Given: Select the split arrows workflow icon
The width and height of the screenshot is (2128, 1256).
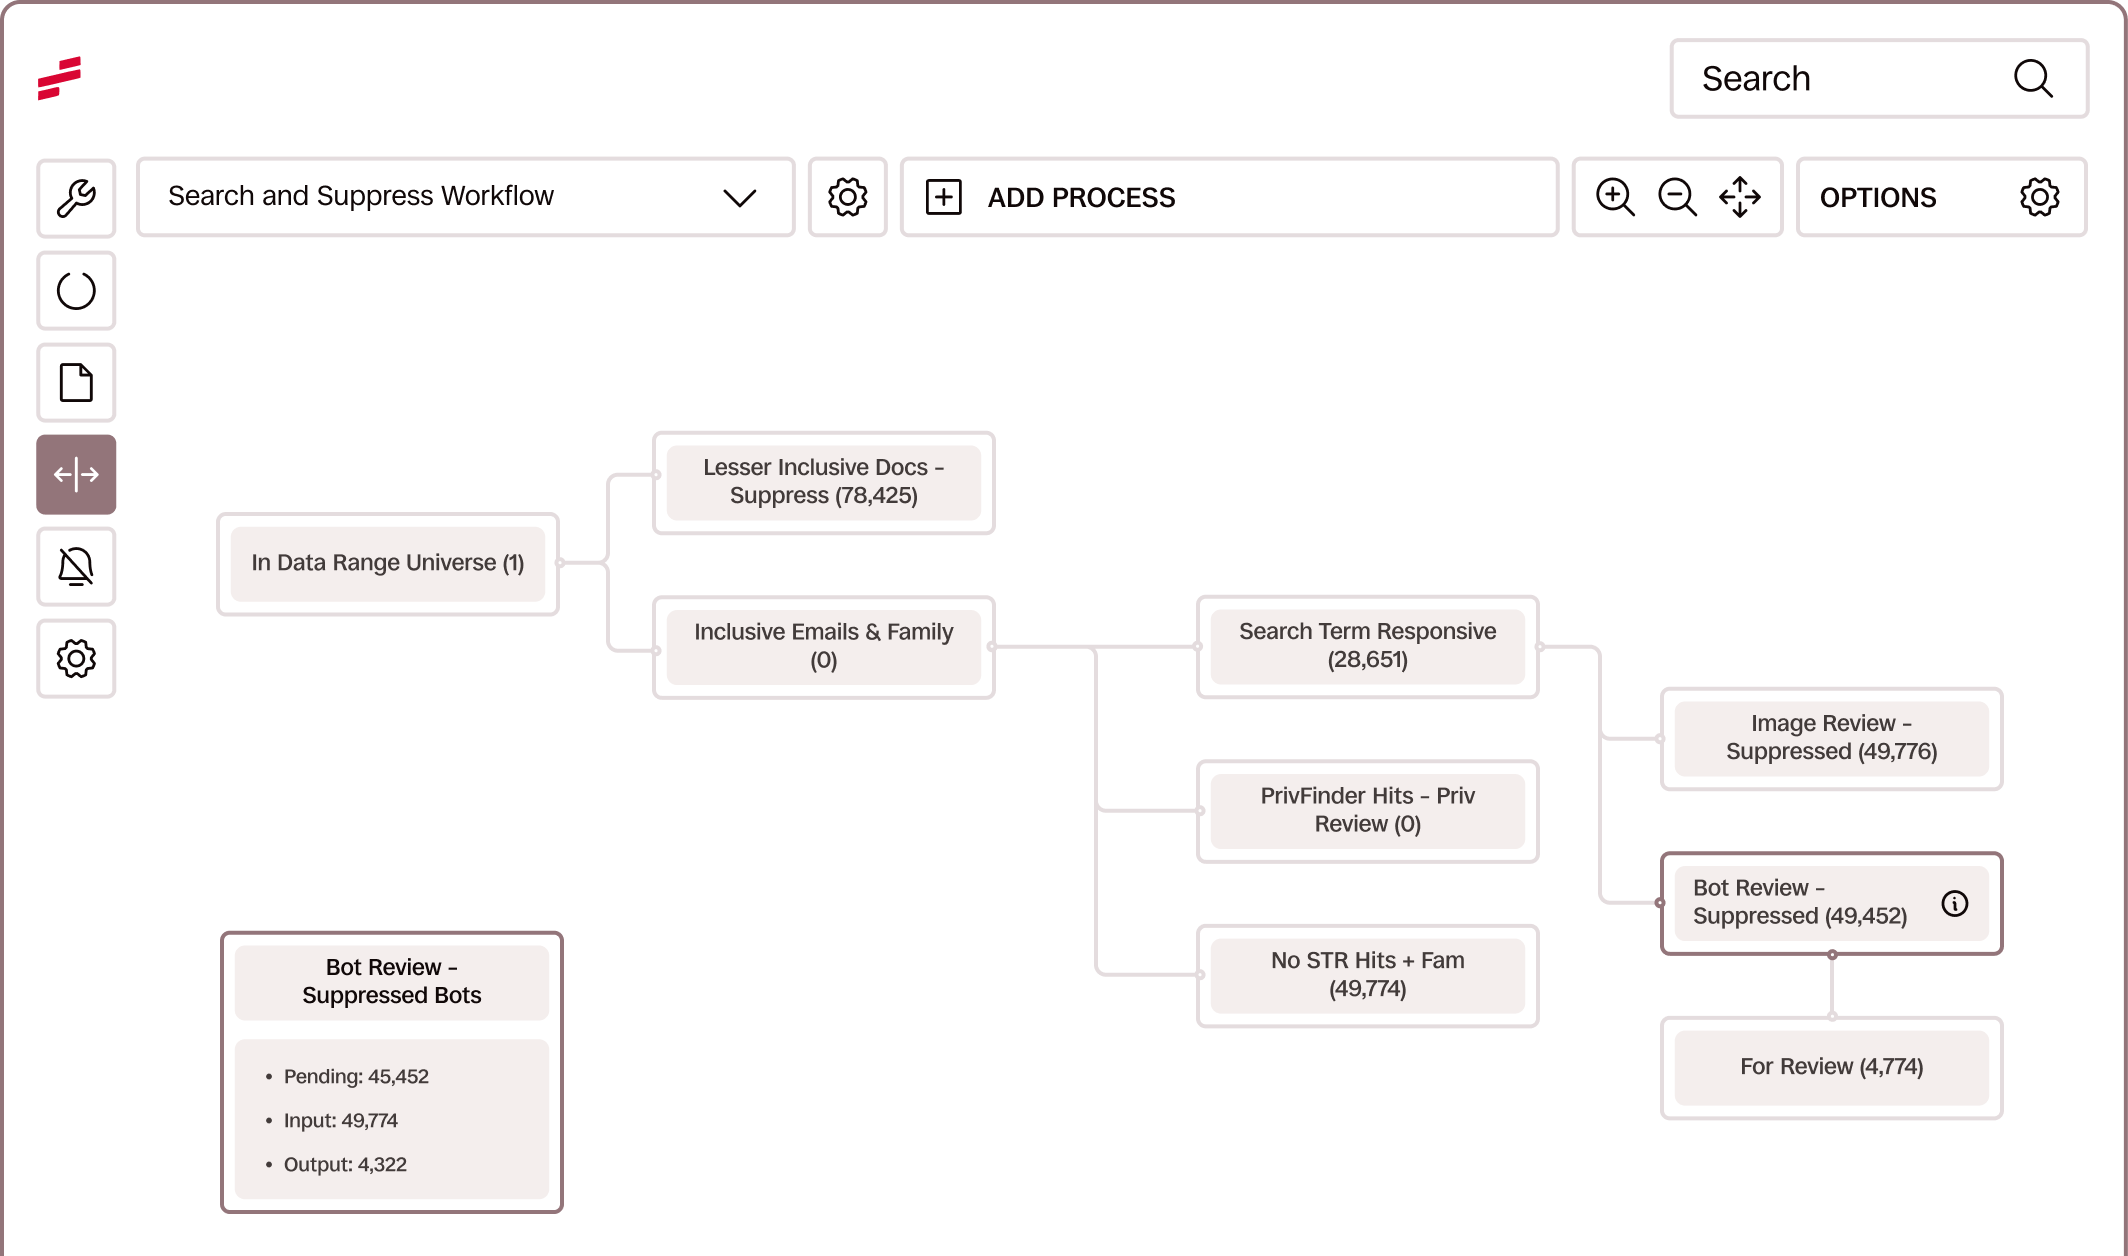Looking at the screenshot, I should (76, 475).
